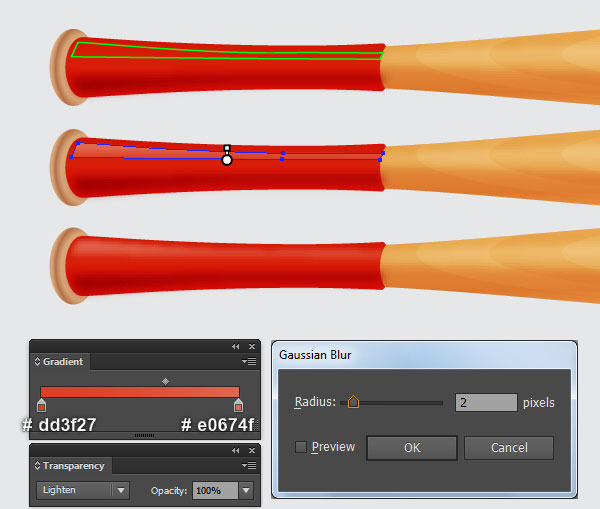Select the Transparency panel tab
This screenshot has height=509, width=600.
(73, 466)
